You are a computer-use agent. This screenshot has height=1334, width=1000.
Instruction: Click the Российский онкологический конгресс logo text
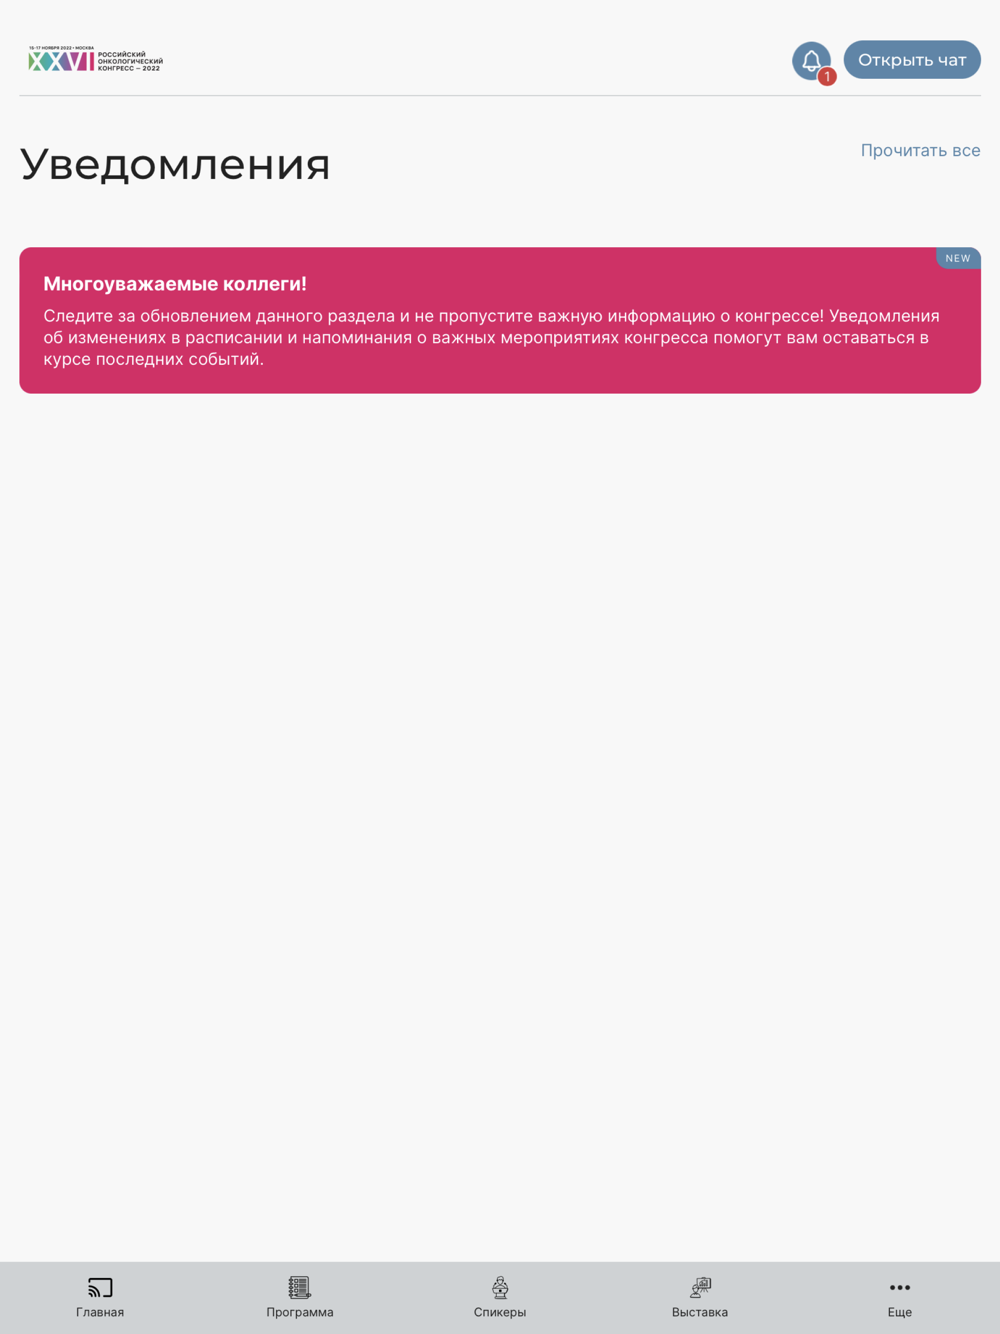(x=130, y=61)
